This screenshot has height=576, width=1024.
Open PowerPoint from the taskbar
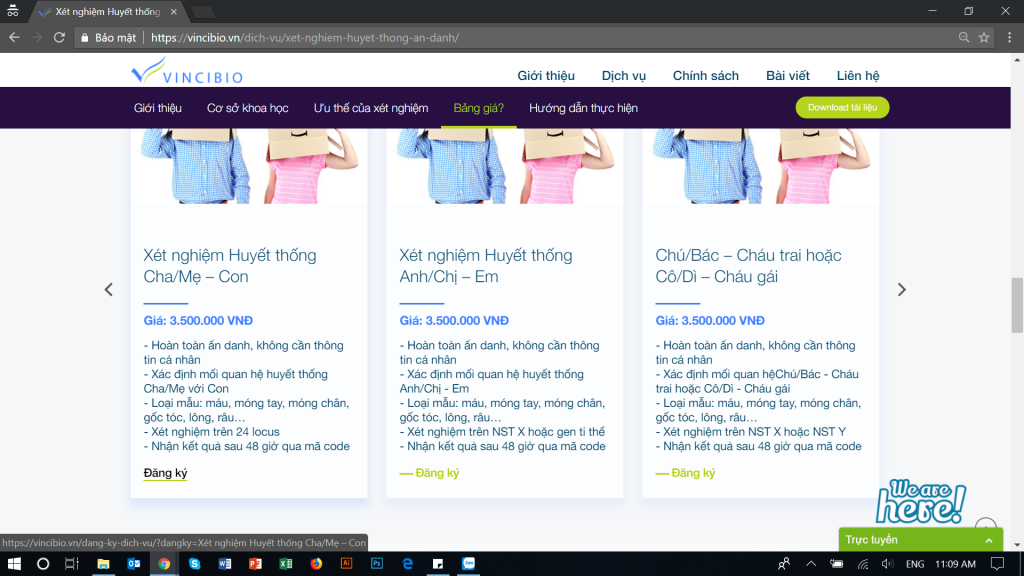pyautogui.click(x=255, y=564)
